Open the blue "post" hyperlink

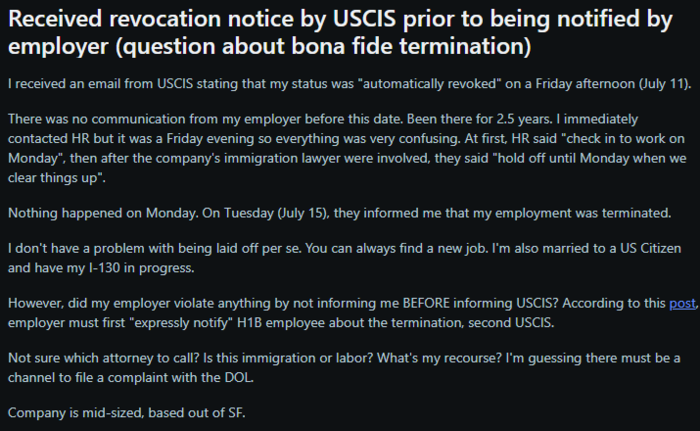pyautogui.click(x=682, y=303)
